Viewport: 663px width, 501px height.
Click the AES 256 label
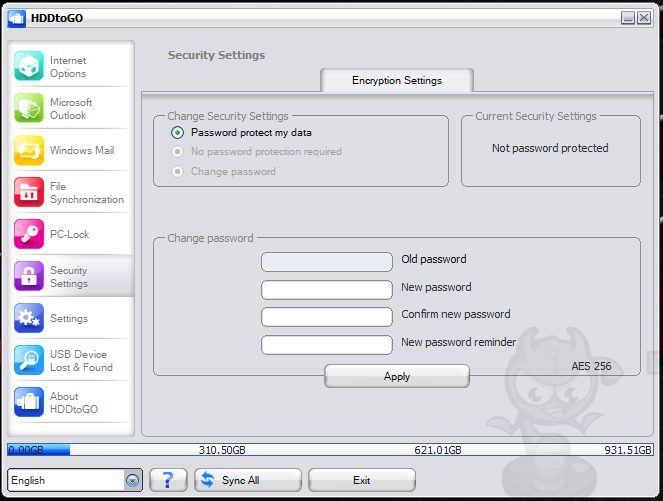point(591,366)
